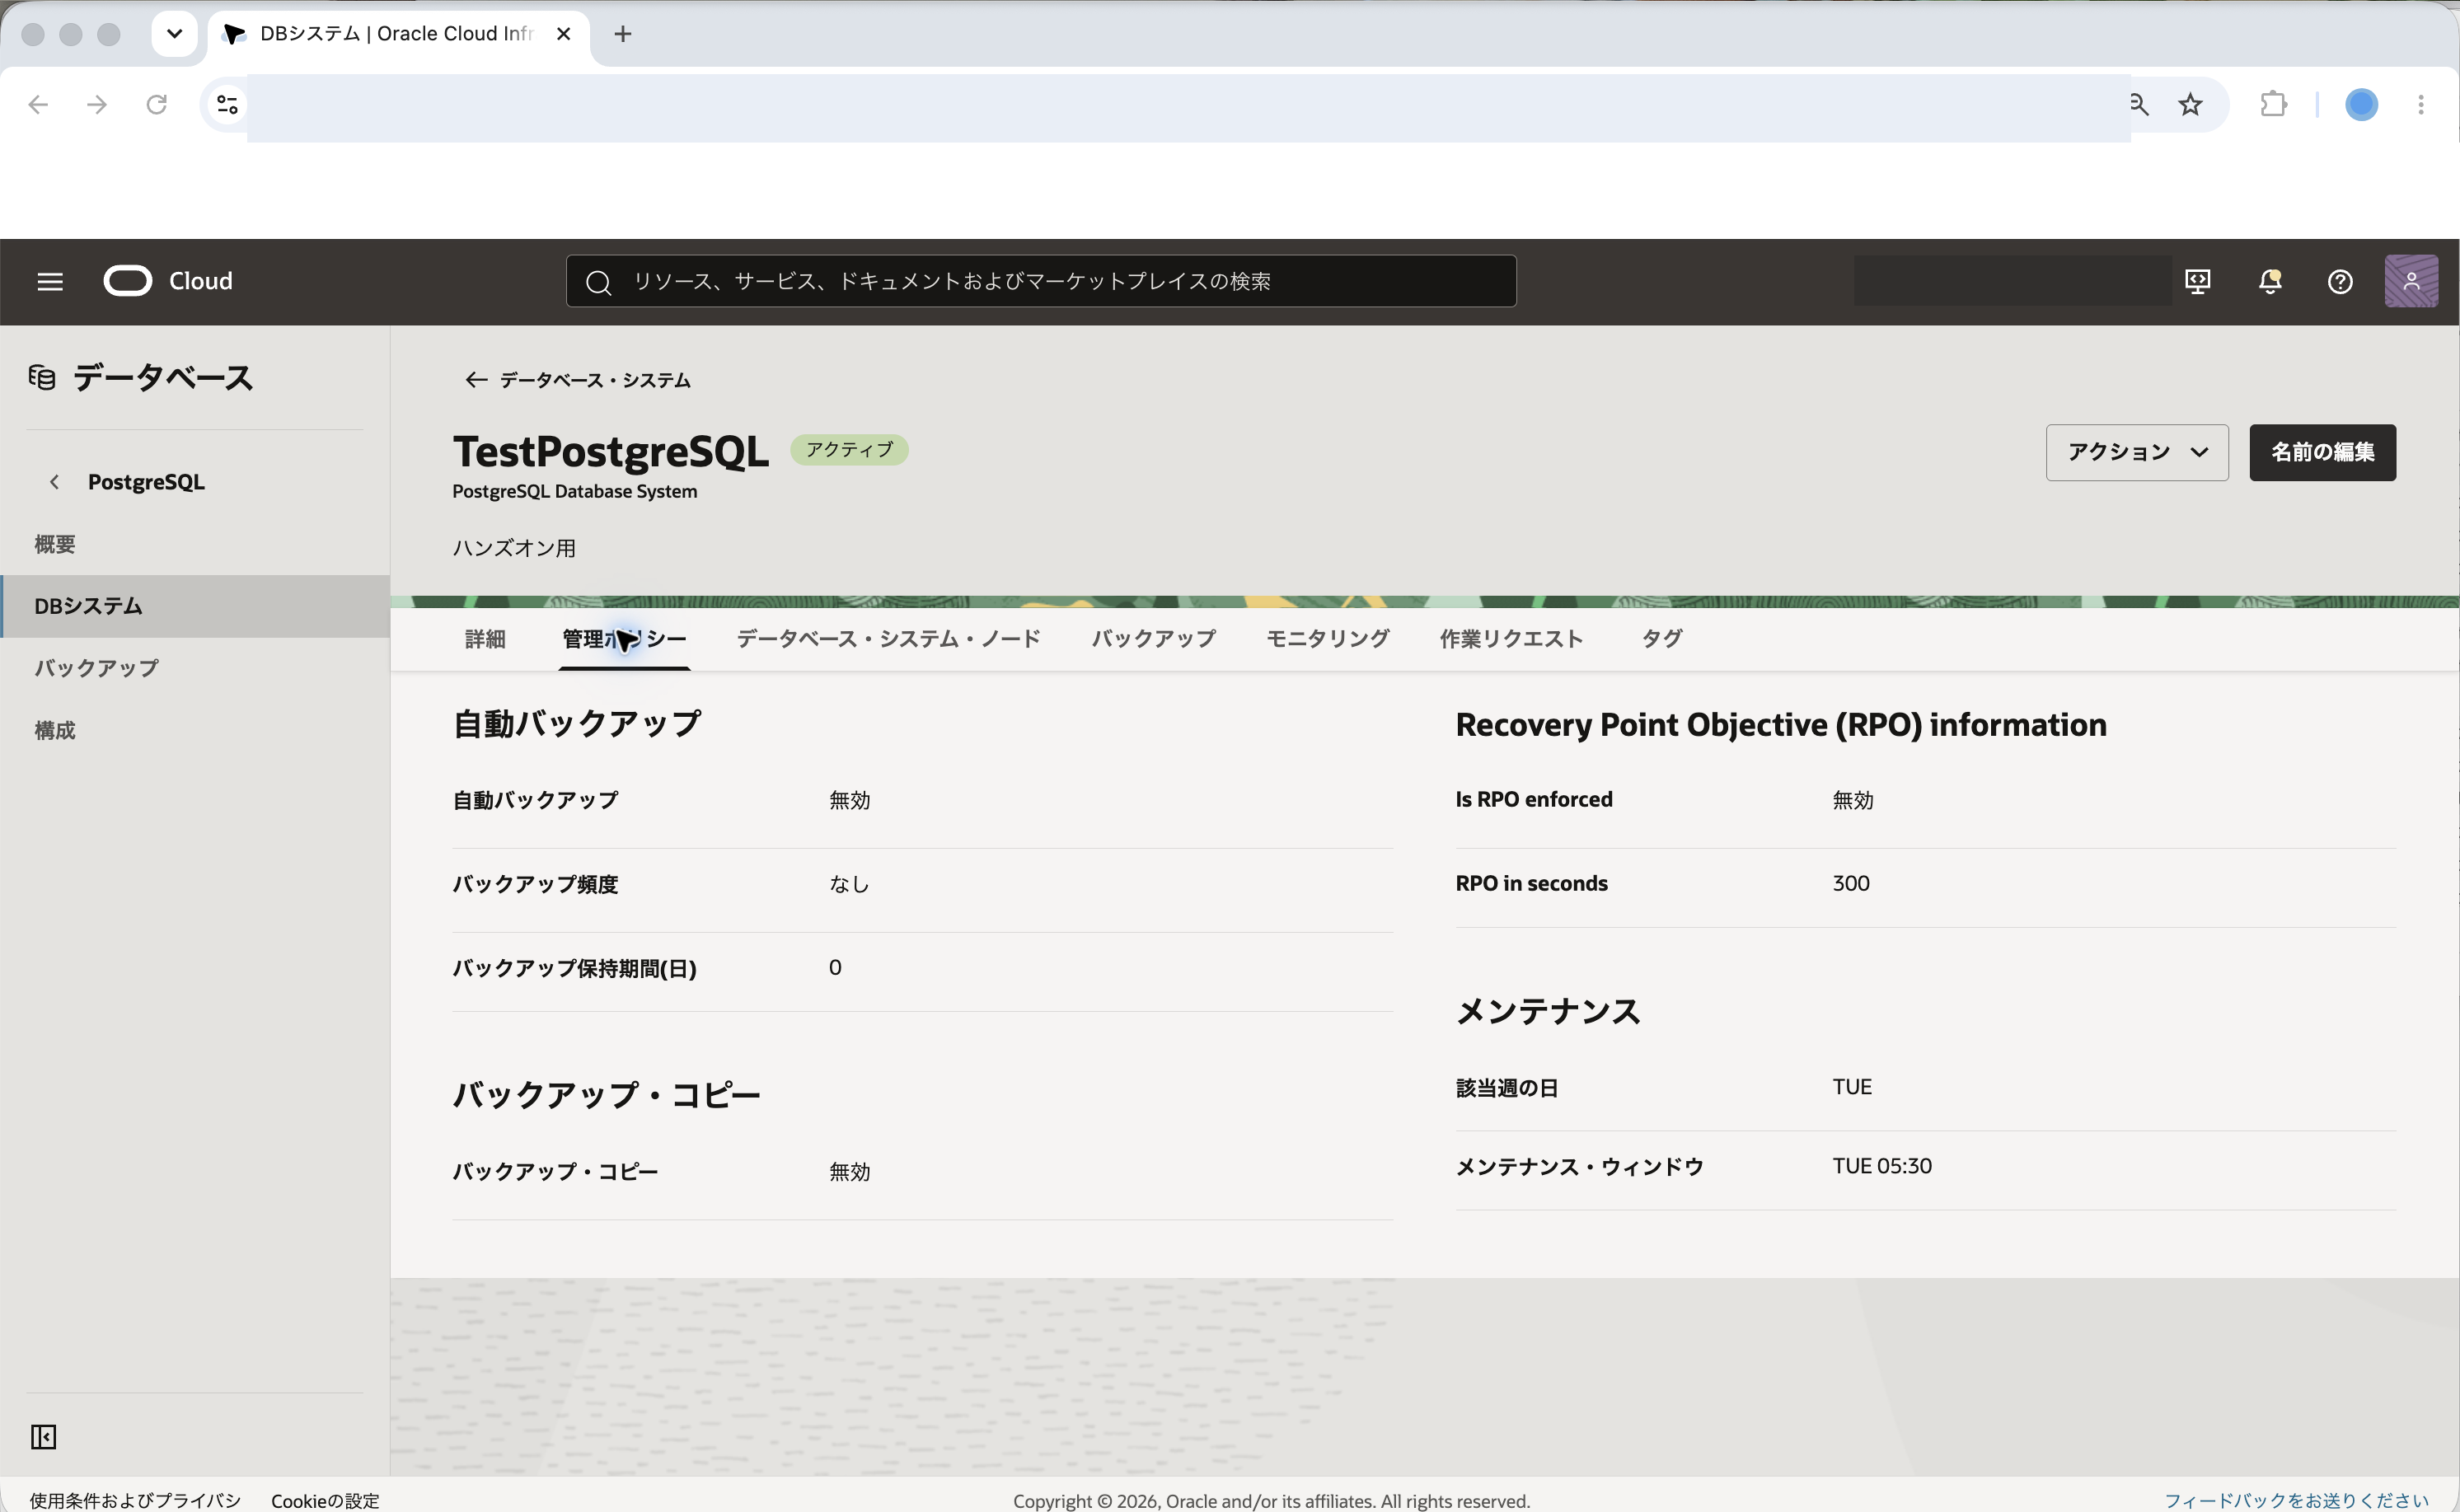Viewport: 2460px width, 1512px height.
Task: Open the 作業リクエスト tab
Action: click(1511, 639)
